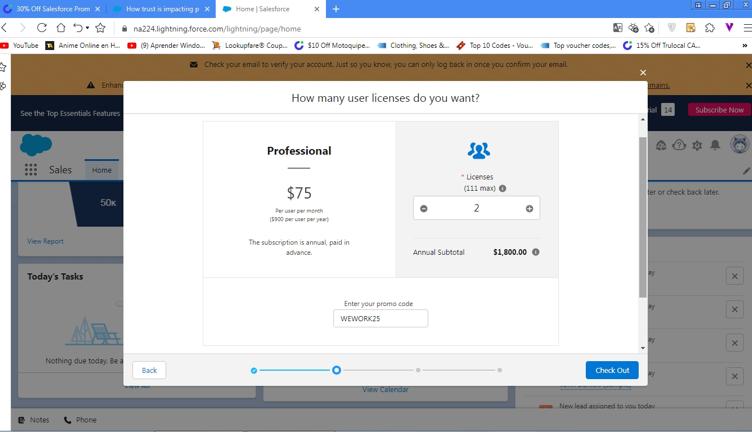Screen dimensions: 752x432
Task: Decrease licenses with the minus button
Action: 423,209
